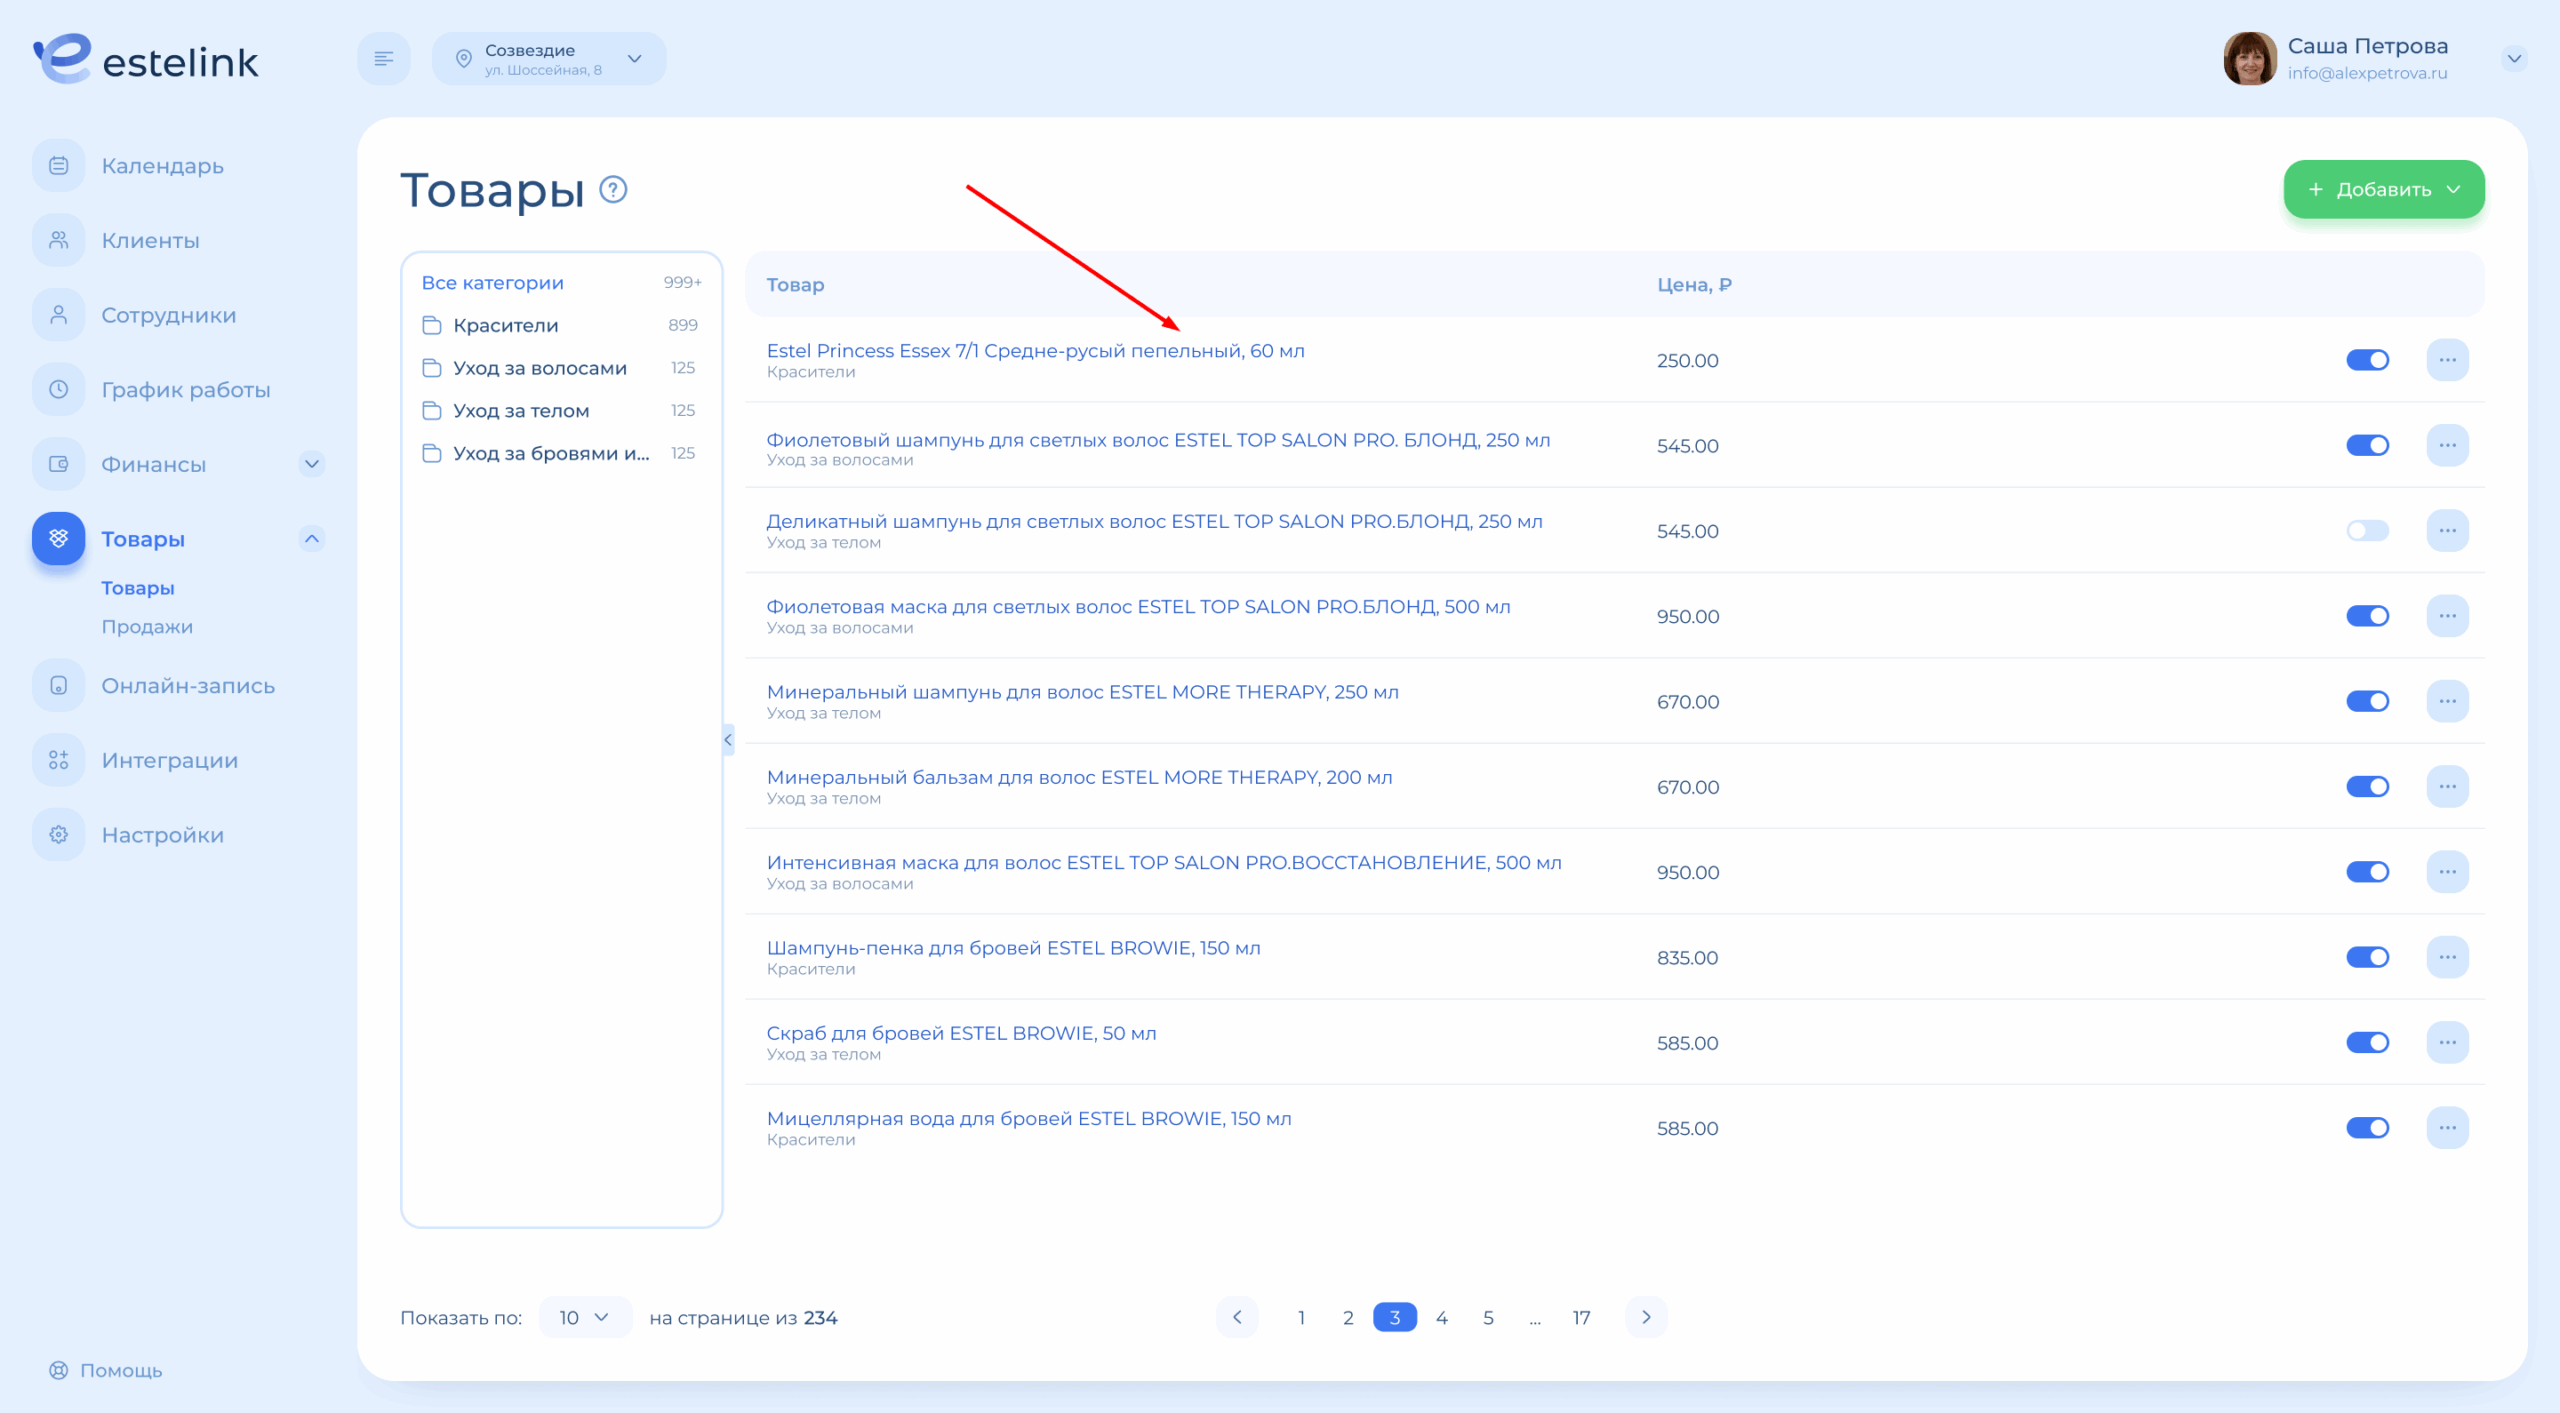
Task: Open the Настройки gear icon
Action: pos(59,834)
